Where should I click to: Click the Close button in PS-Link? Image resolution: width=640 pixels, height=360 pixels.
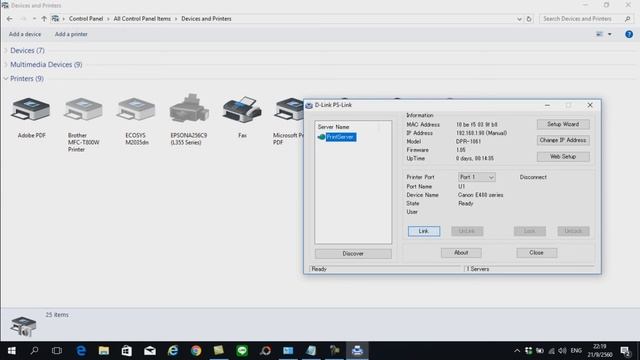tap(536, 253)
